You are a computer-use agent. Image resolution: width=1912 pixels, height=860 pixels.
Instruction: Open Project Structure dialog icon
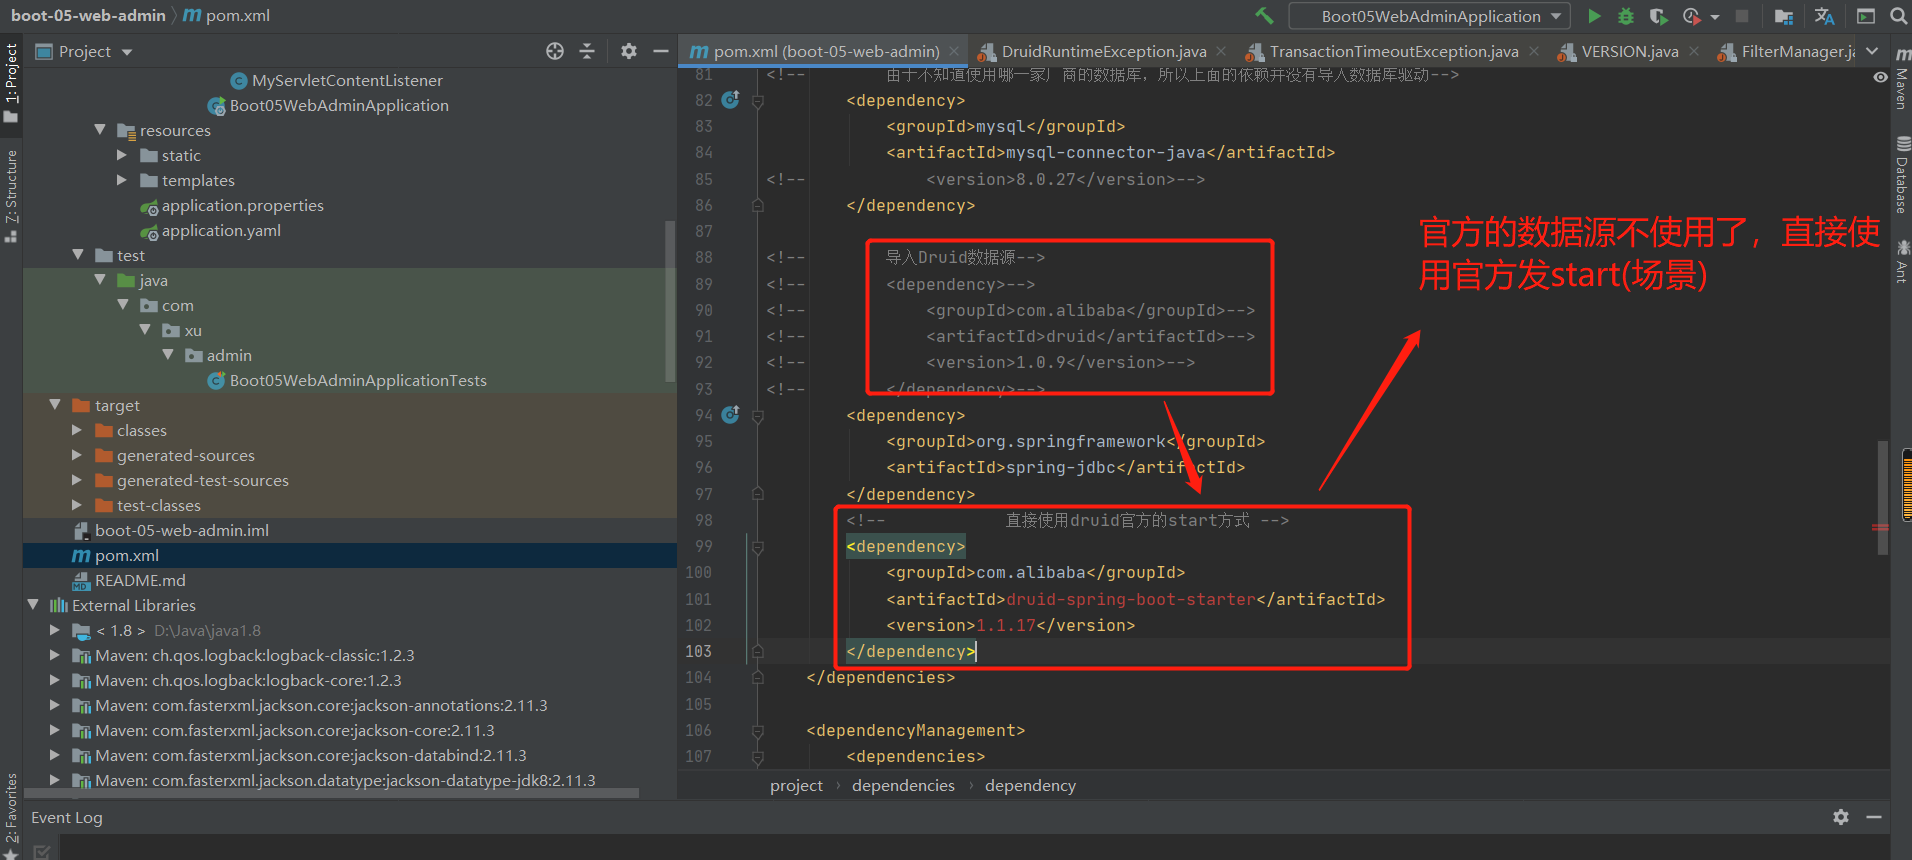(1784, 16)
